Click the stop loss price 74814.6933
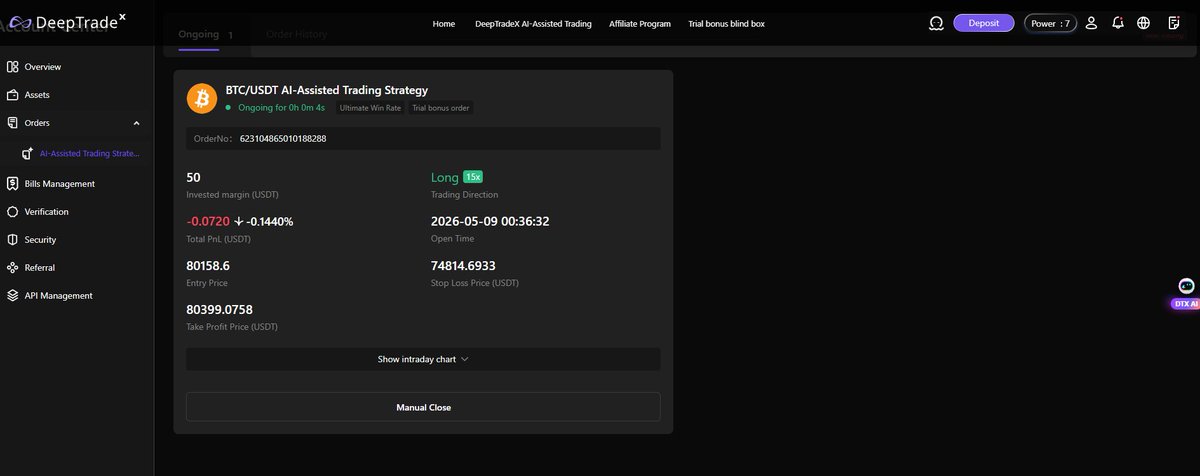The height and width of the screenshot is (476, 1200). pyautogui.click(x=463, y=266)
